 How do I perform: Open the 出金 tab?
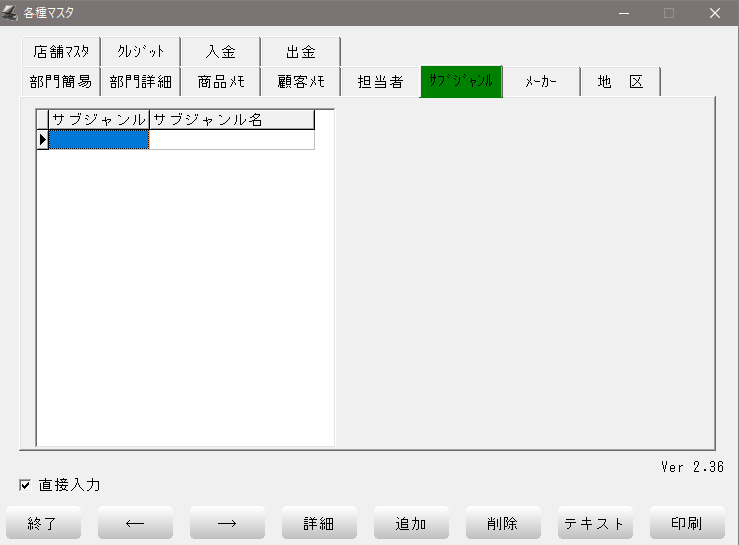click(x=300, y=52)
